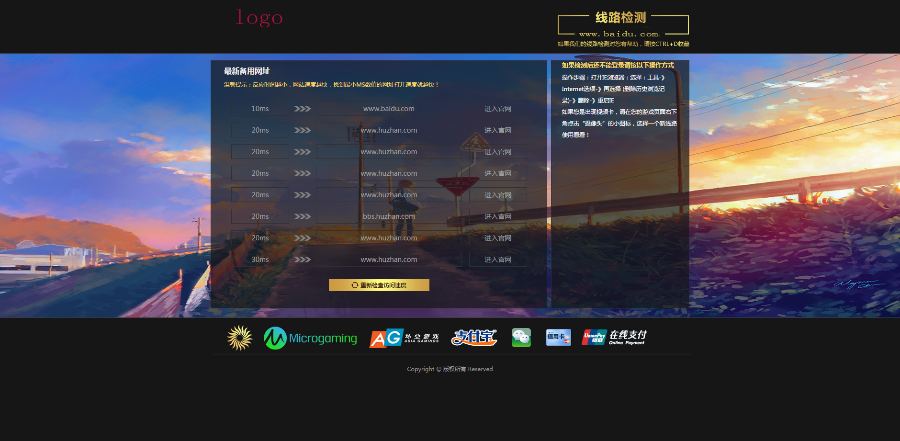Click the 最新备用网址 heading
Viewport: 900px width, 441px height.
click(247, 71)
